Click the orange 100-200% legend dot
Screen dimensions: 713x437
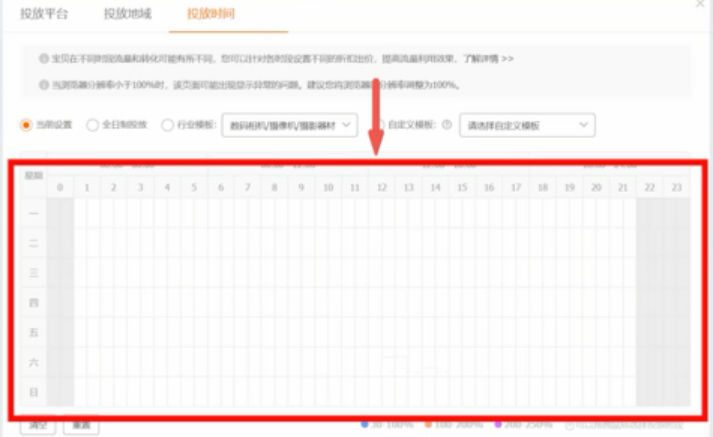click(x=427, y=425)
